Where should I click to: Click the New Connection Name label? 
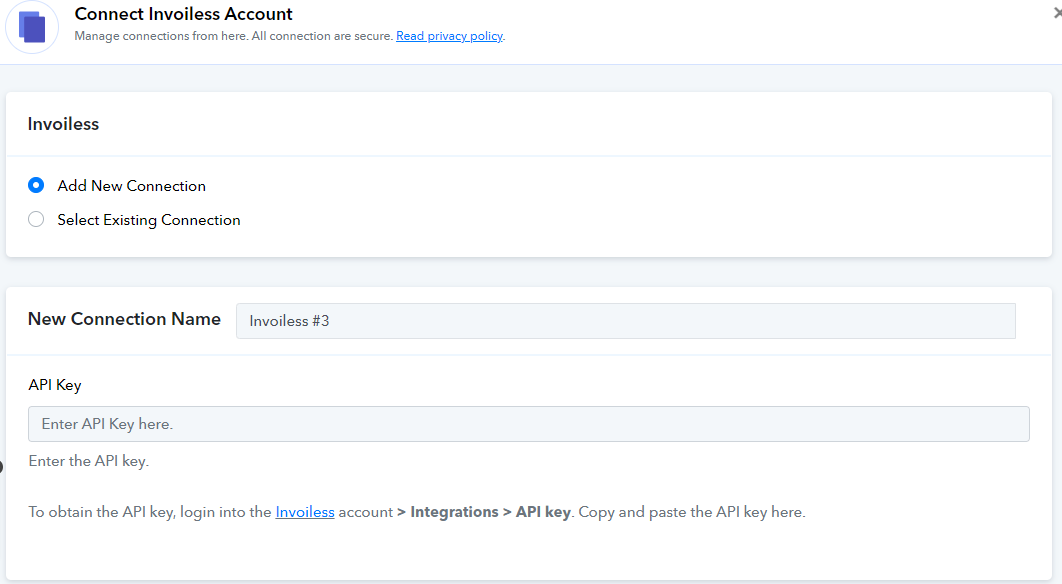pos(124,319)
